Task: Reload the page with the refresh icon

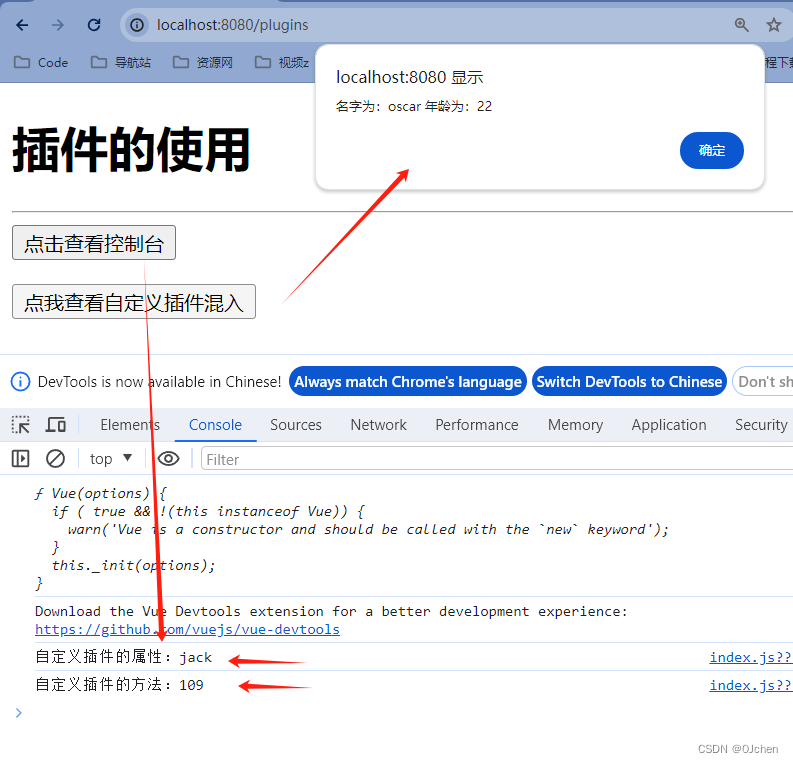Action: (x=94, y=25)
